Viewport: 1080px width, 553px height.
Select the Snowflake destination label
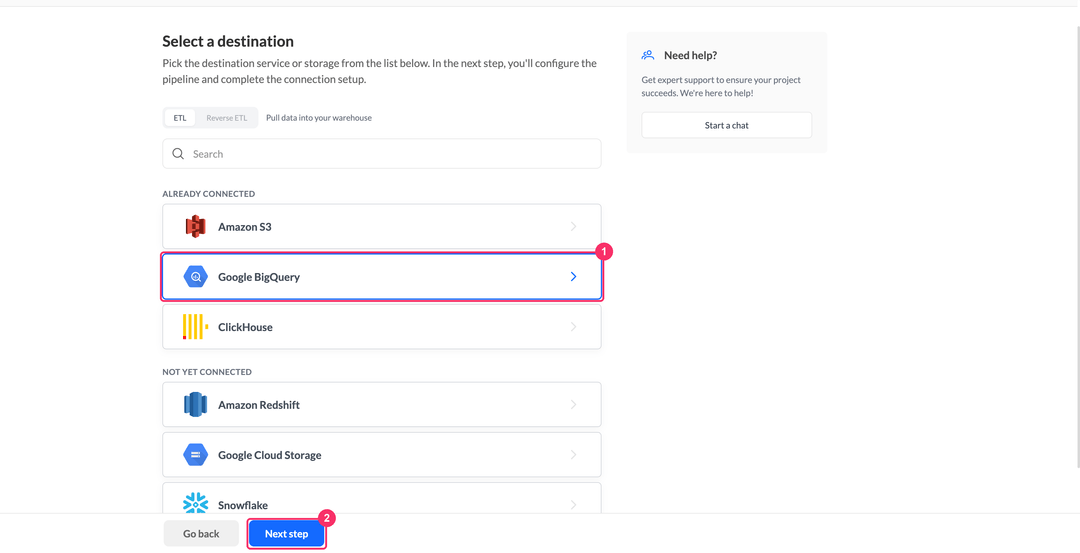[x=243, y=505]
